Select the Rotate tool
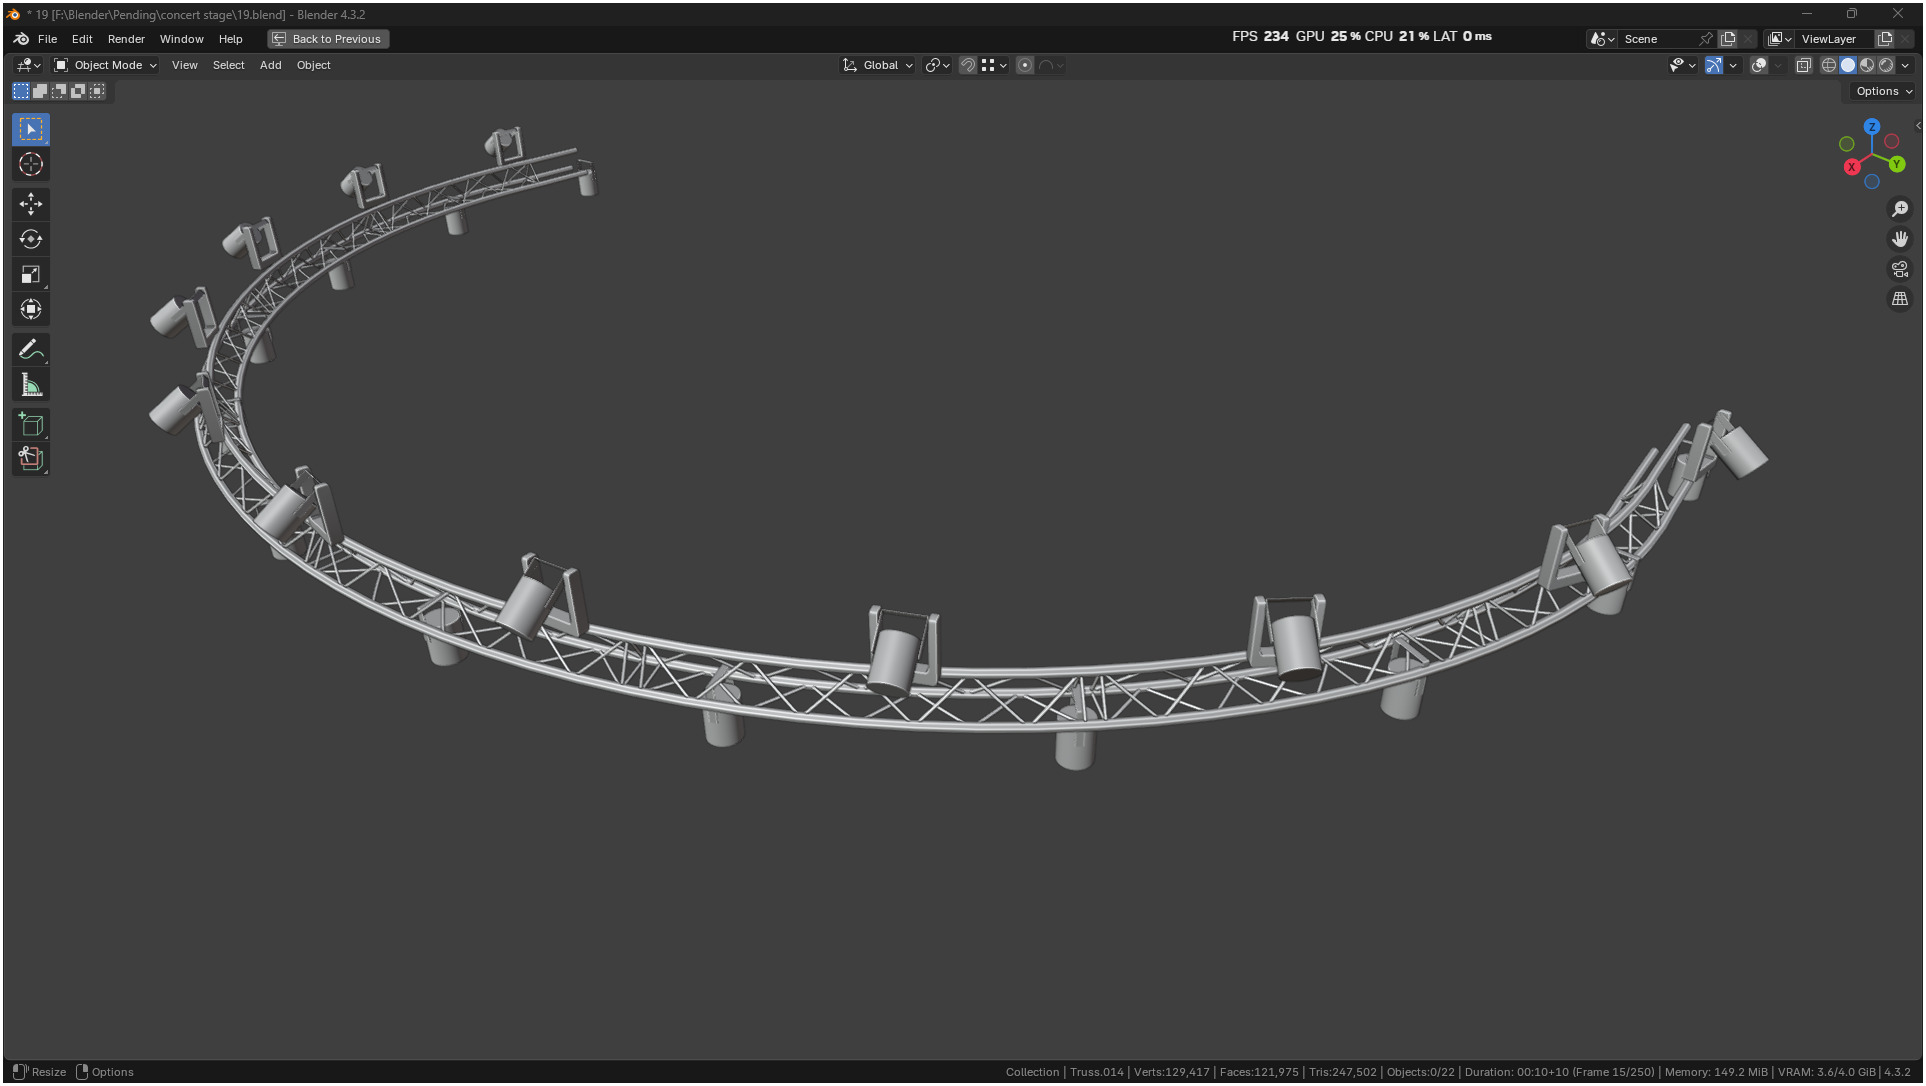1926x1086 pixels. click(30, 239)
